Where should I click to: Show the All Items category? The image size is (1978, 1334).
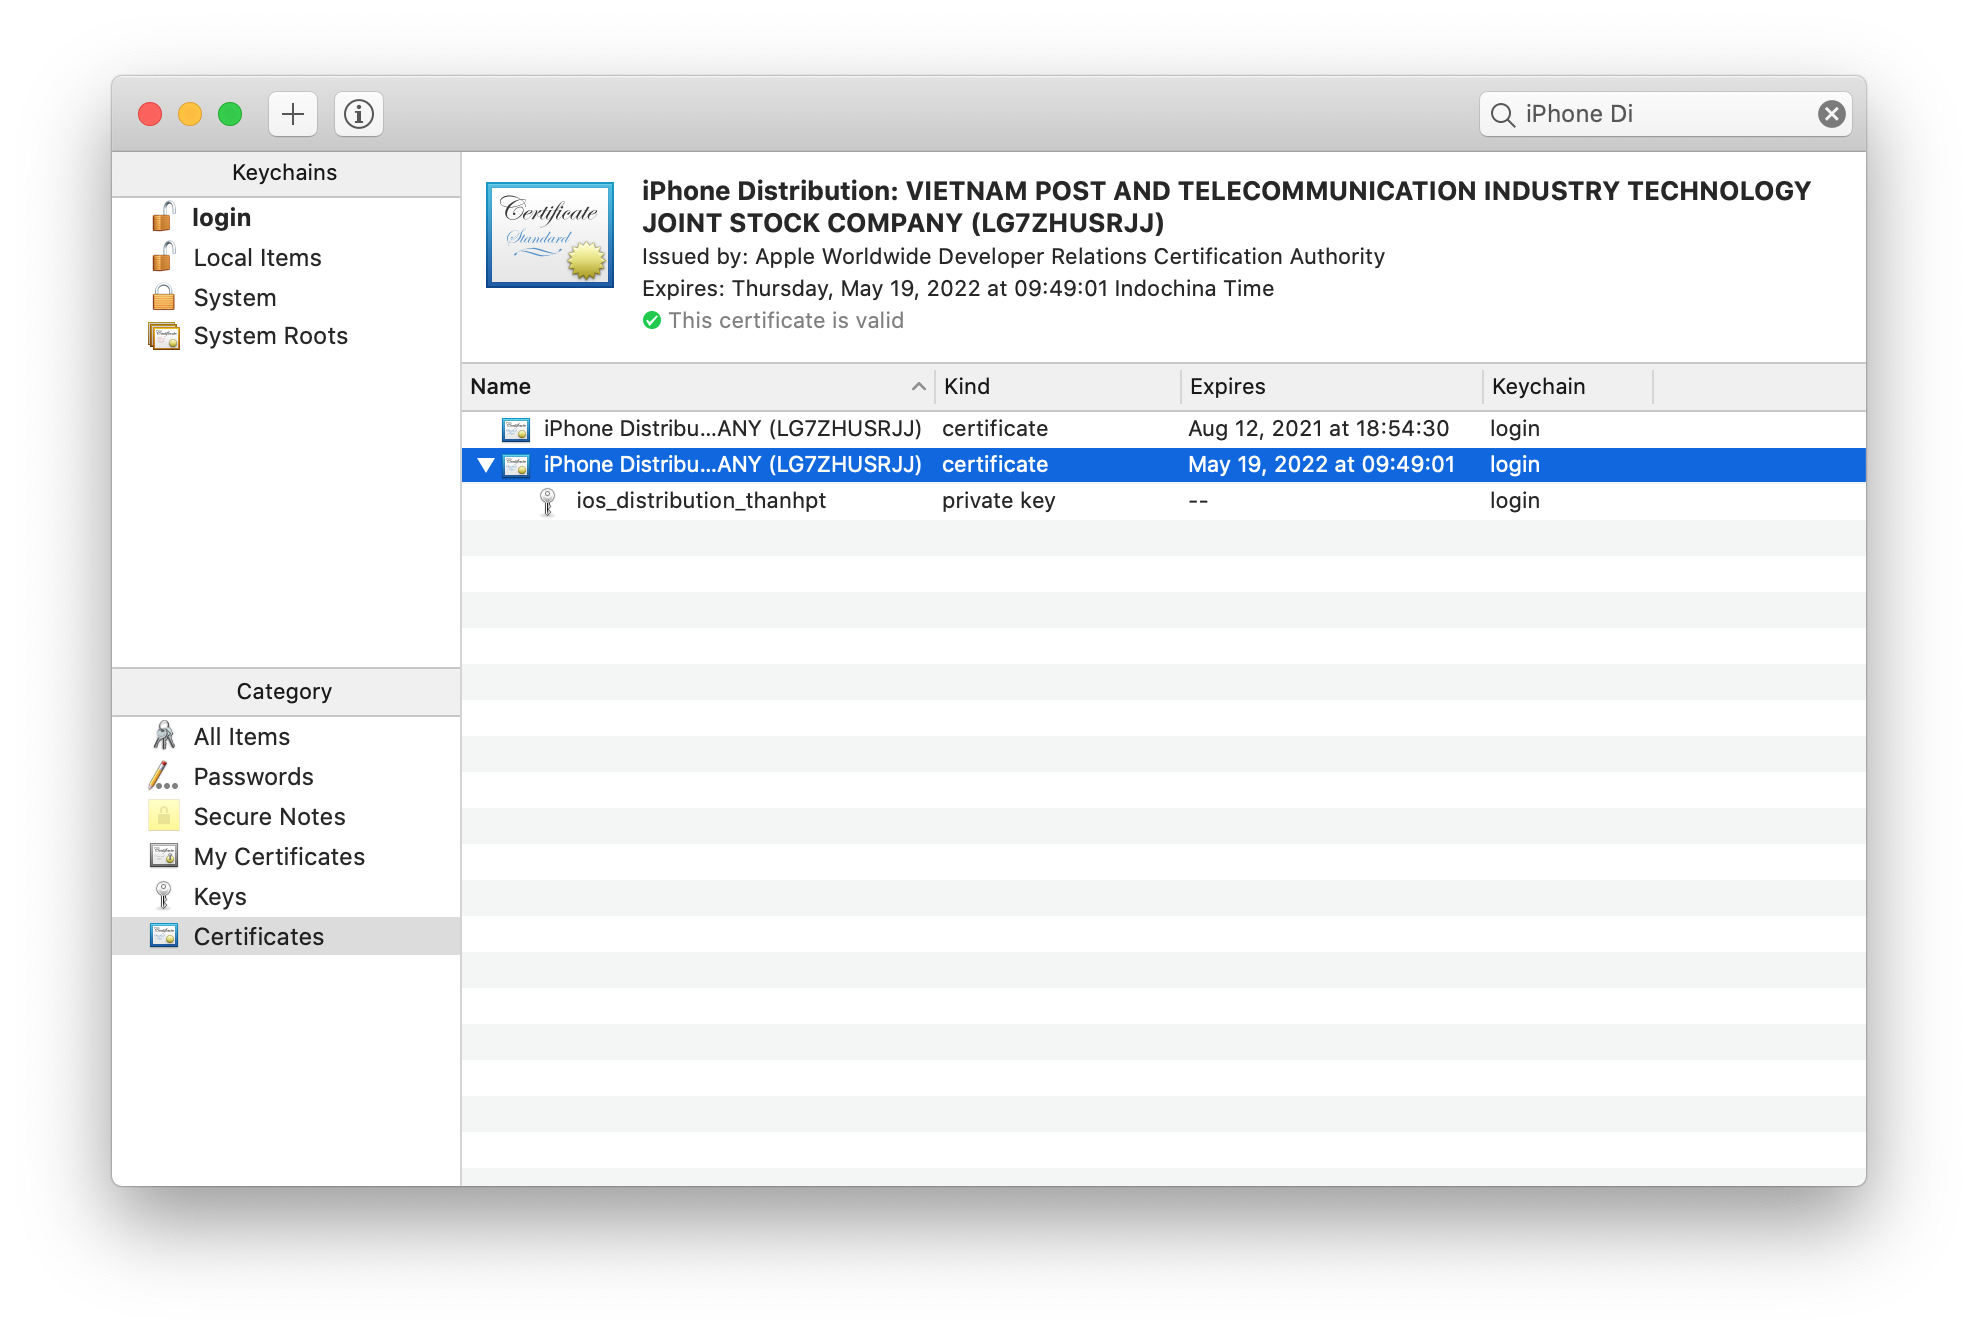point(241,737)
